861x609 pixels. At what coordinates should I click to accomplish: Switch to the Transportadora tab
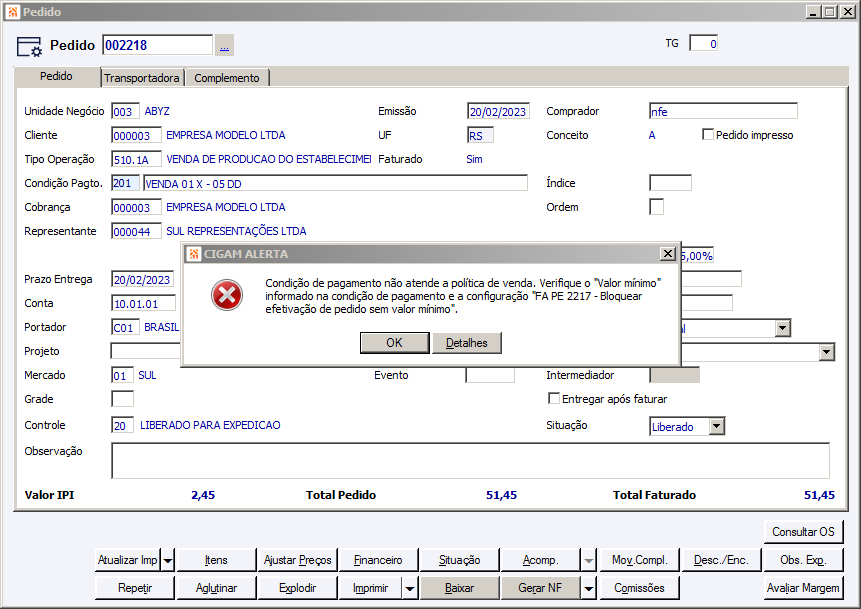coord(142,78)
